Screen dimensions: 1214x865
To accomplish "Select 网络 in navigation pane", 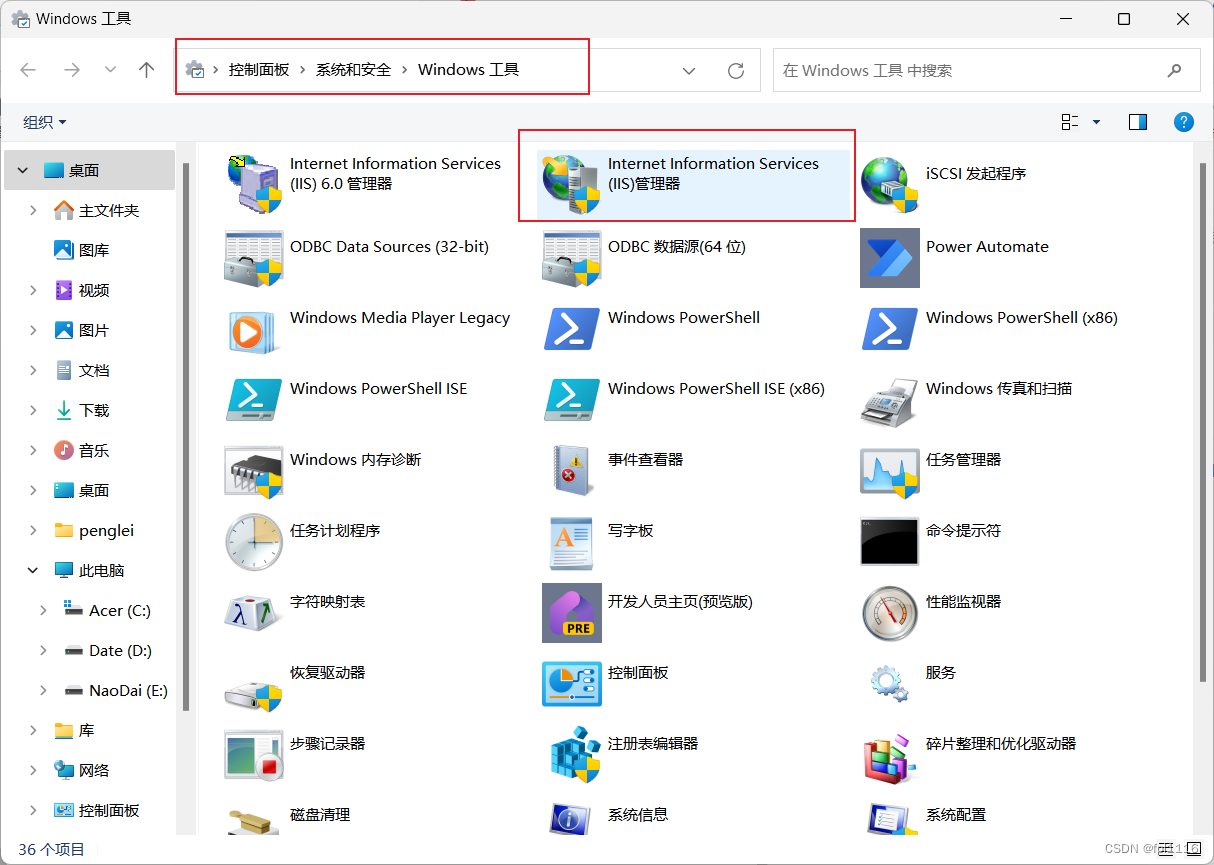I will click(94, 770).
